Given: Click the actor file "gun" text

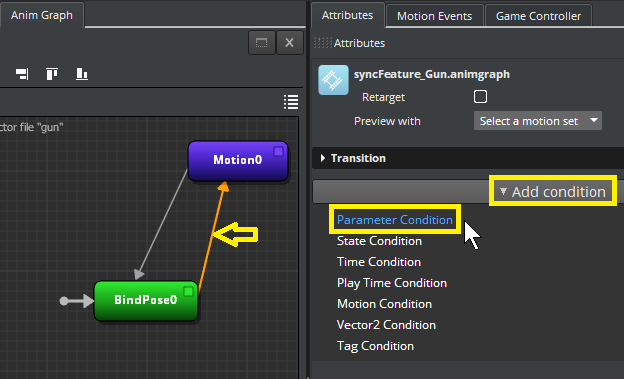Looking at the screenshot, I should pos(31,127).
